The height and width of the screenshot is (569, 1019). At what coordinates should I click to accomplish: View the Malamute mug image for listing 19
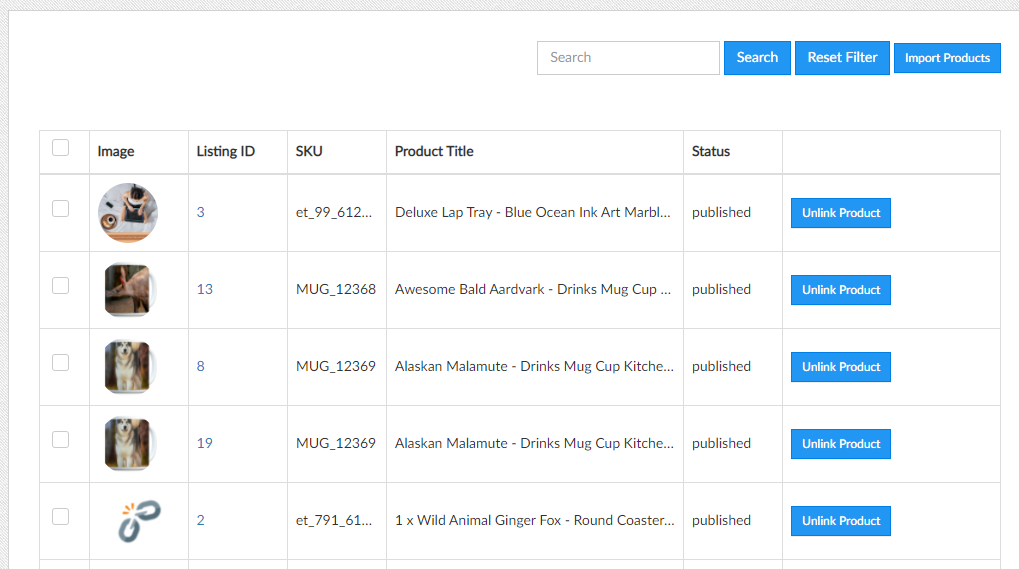click(129, 444)
